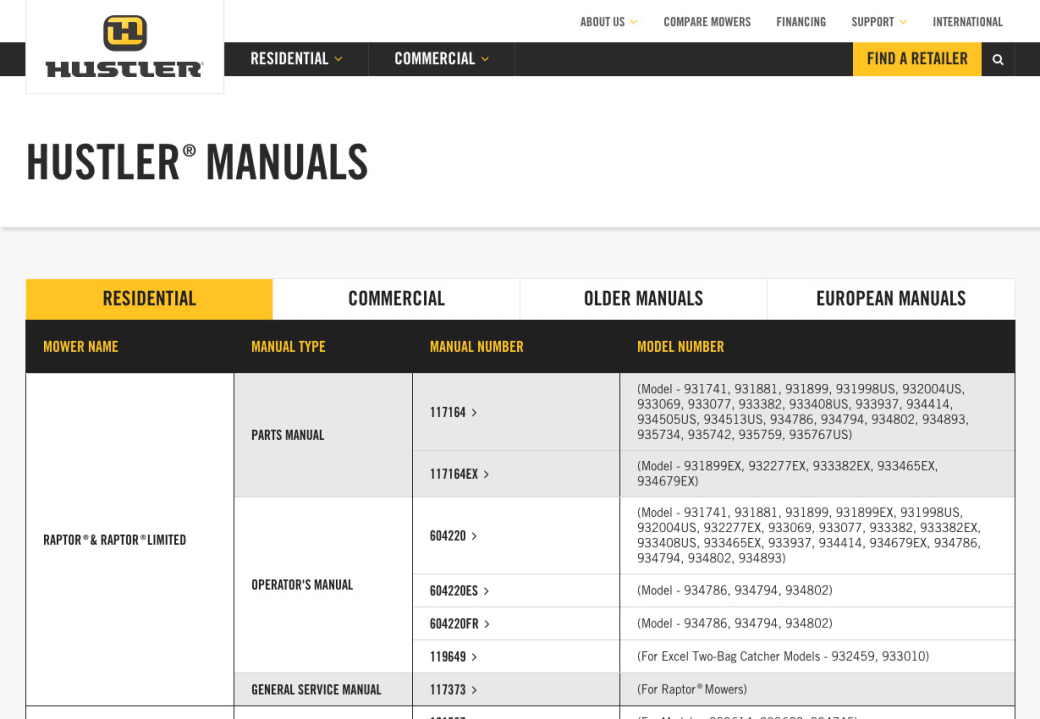Click the For Raptor Mowers text
This screenshot has width=1040, height=719.
pos(692,690)
